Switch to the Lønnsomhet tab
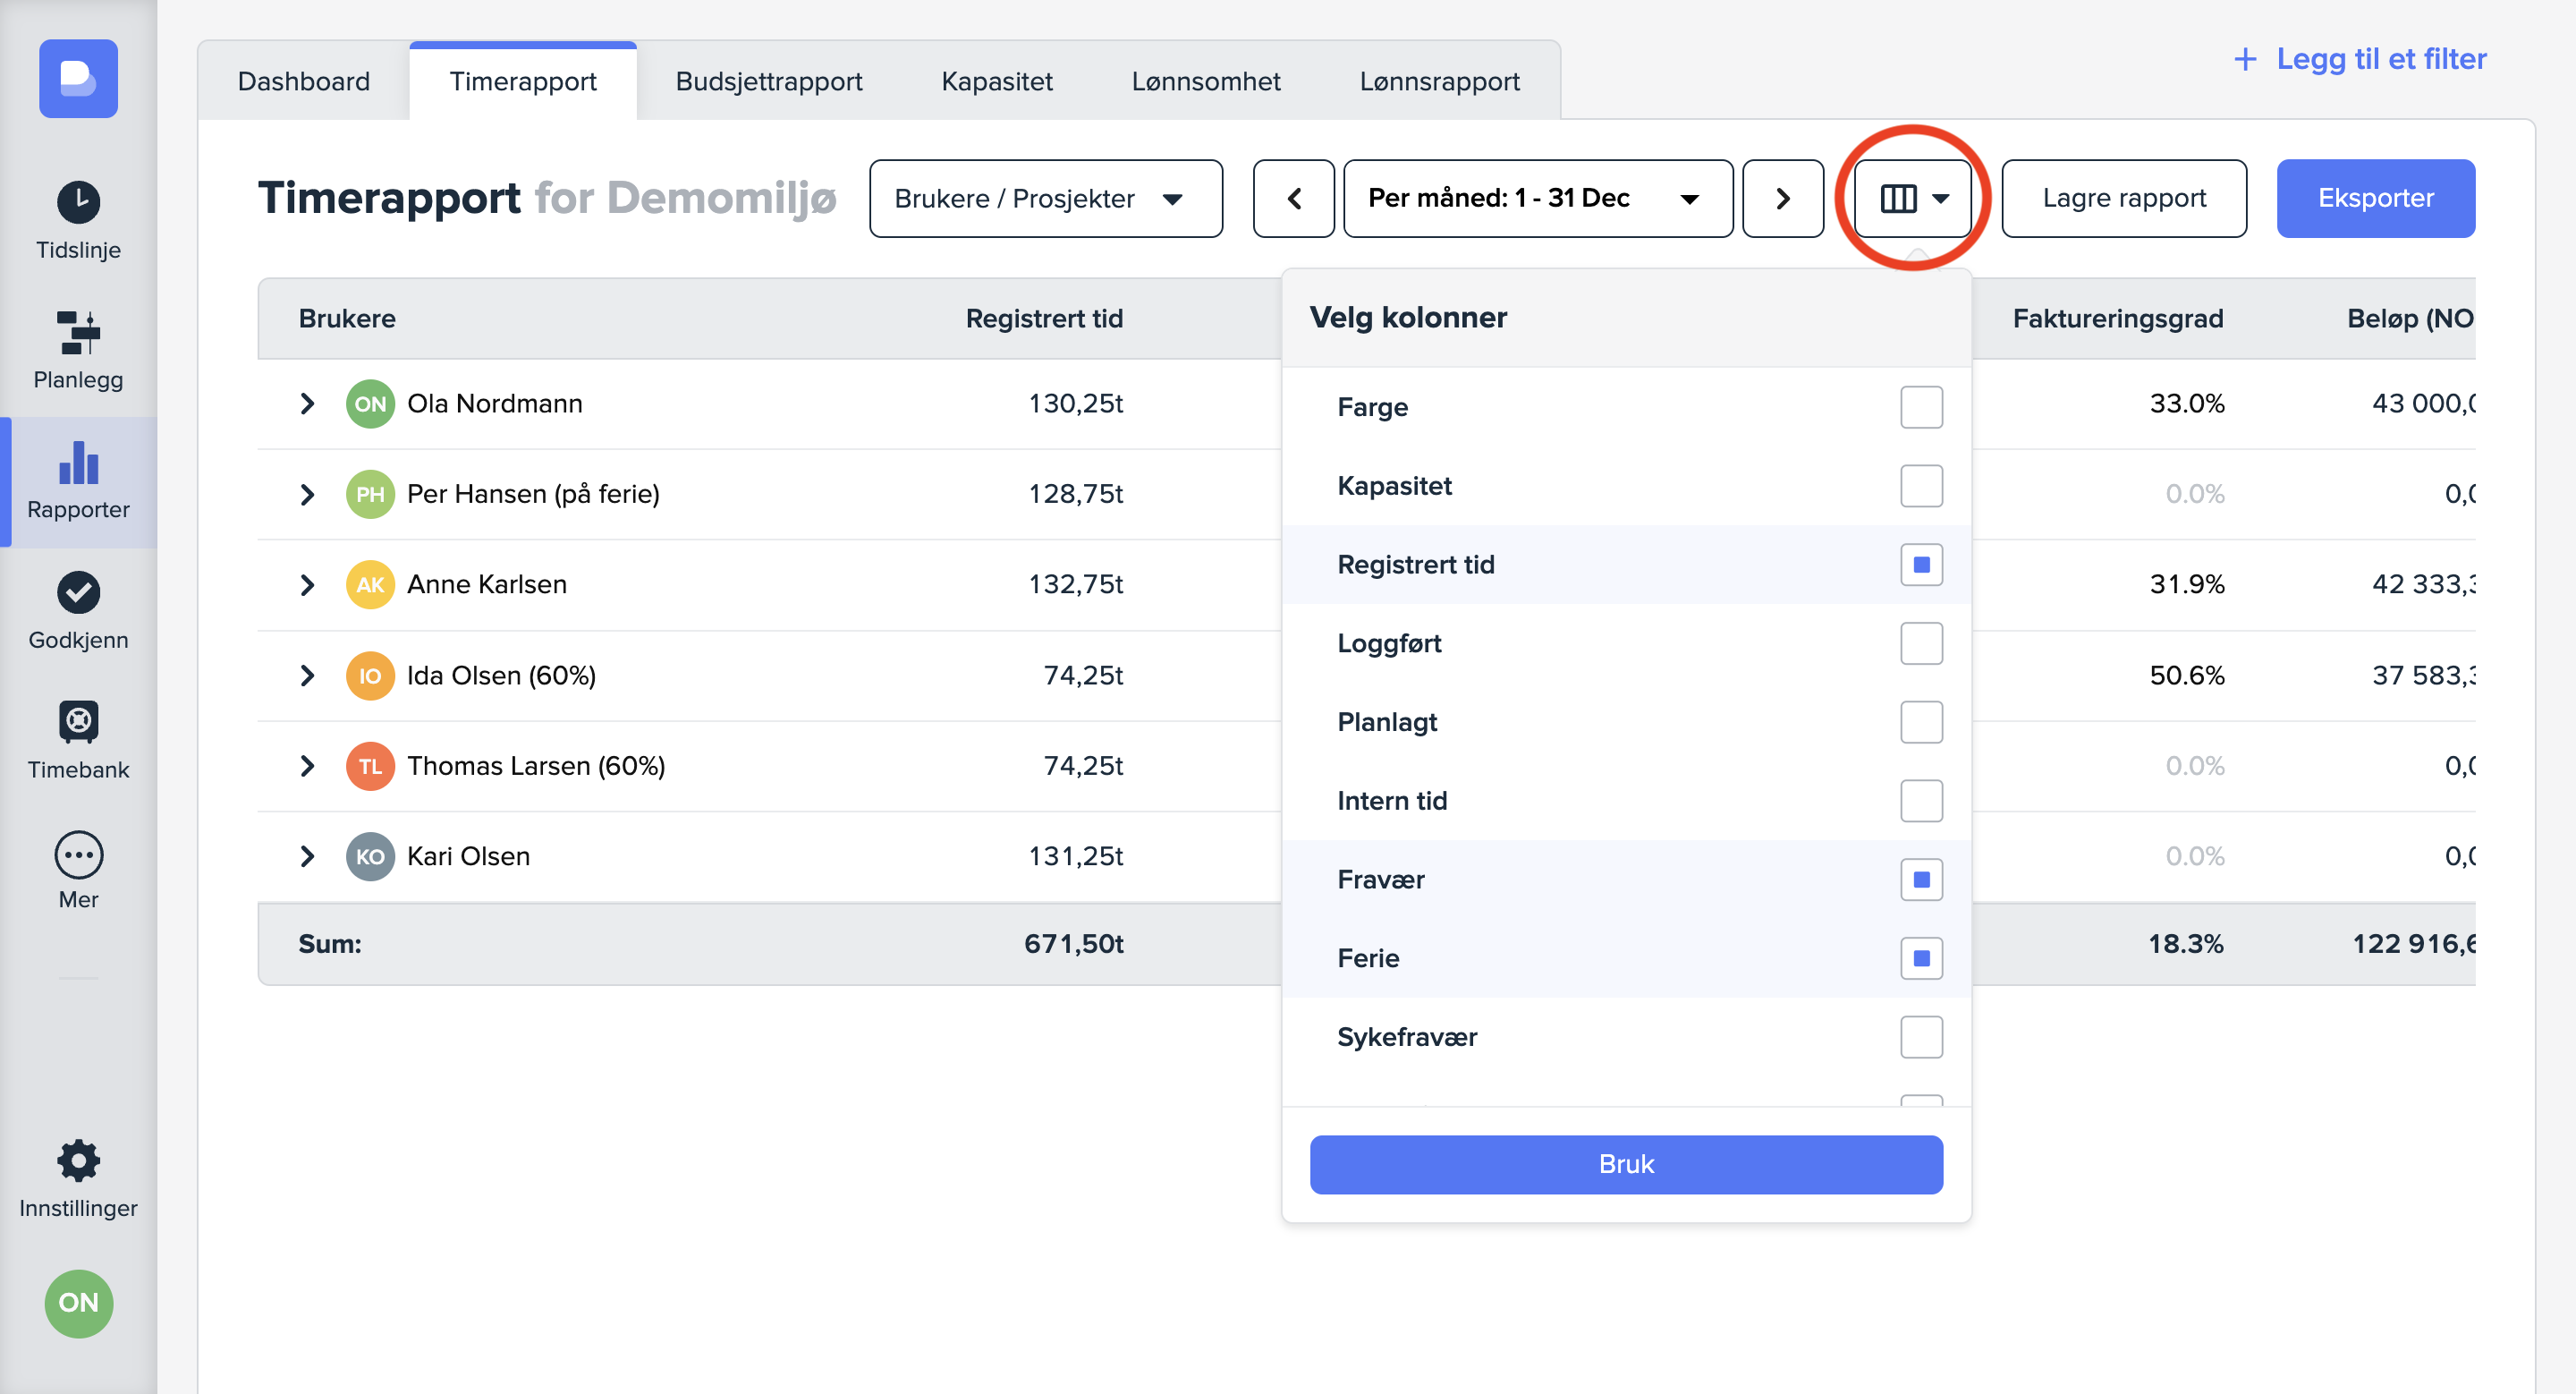 pos(1205,81)
